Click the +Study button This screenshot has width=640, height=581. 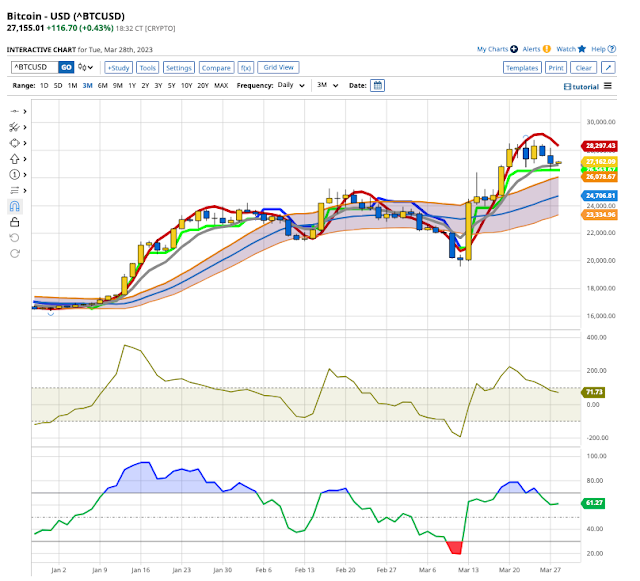[118, 68]
